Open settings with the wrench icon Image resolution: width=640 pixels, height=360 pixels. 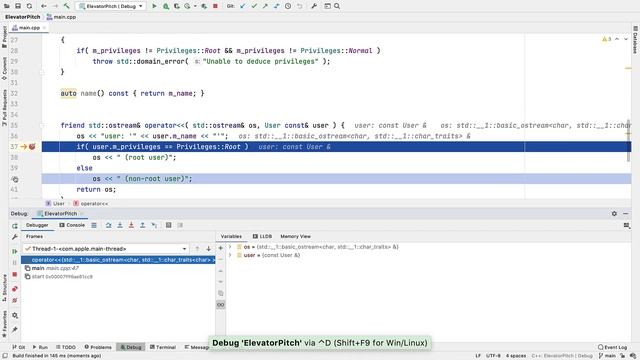[314, 6]
